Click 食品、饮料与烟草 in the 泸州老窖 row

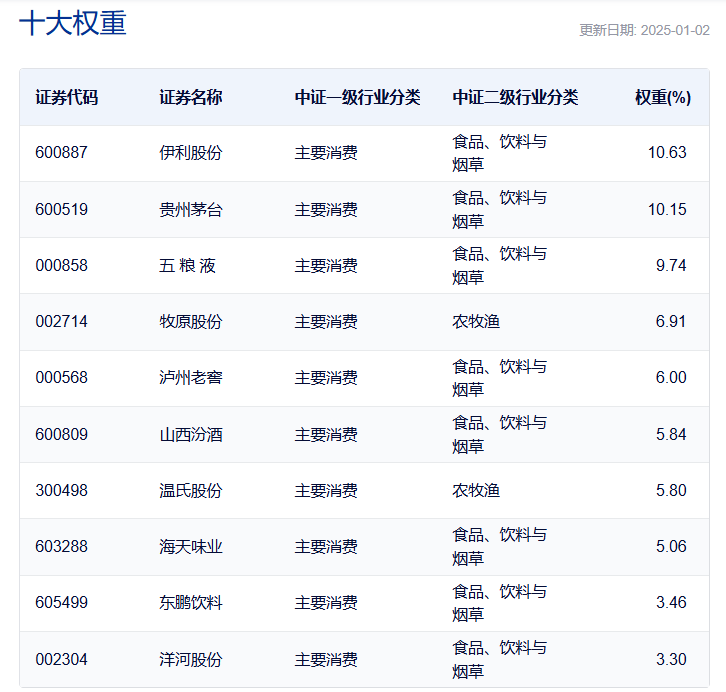pos(500,378)
